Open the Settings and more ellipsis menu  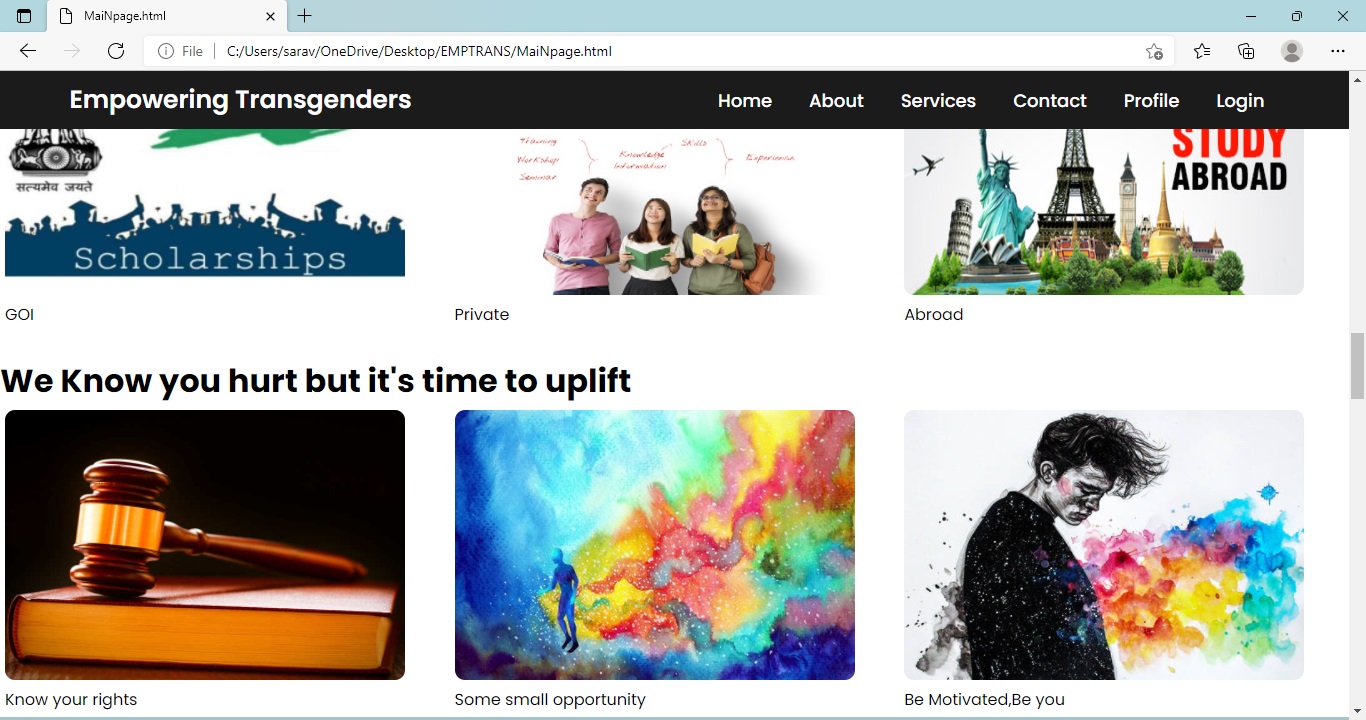(x=1338, y=51)
